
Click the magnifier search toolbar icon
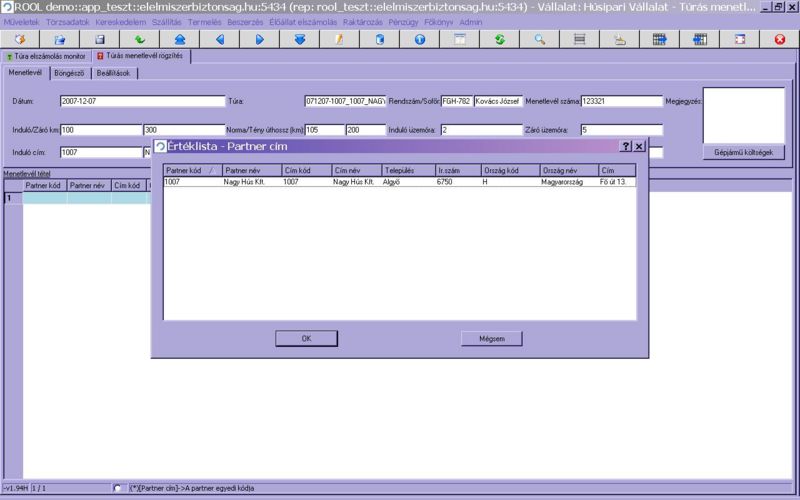tap(539, 40)
